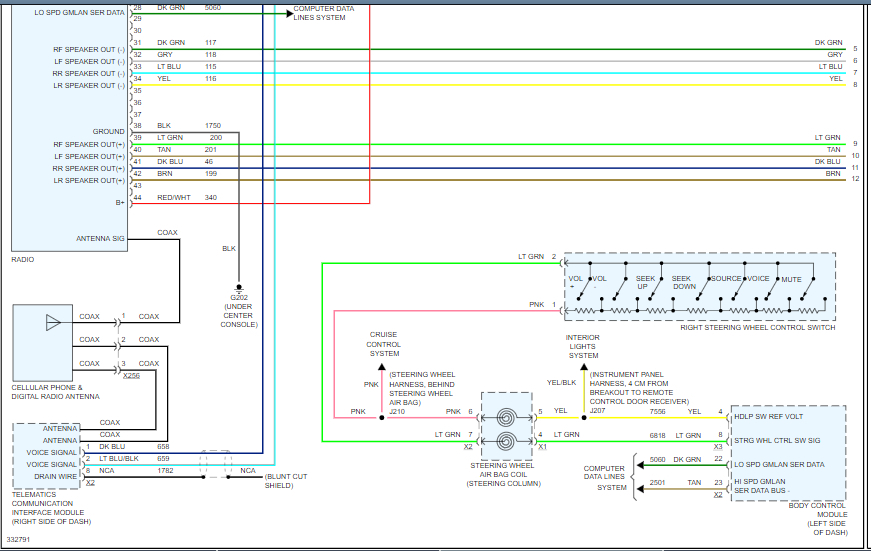Image resolution: width=871 pixels, height=551 pixels.
Task: Click the X256 connector label
Action: [x=131, y=375]
